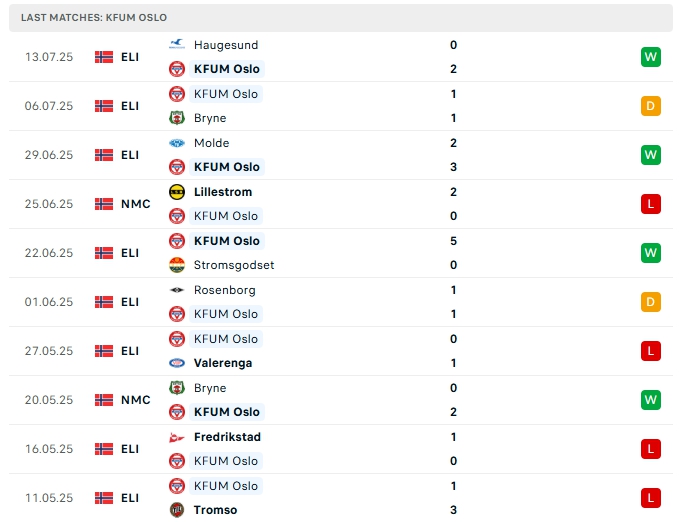Click the Tromso team crest
Image resolution: width=685 pixels, height=522 pixels.
177,510
